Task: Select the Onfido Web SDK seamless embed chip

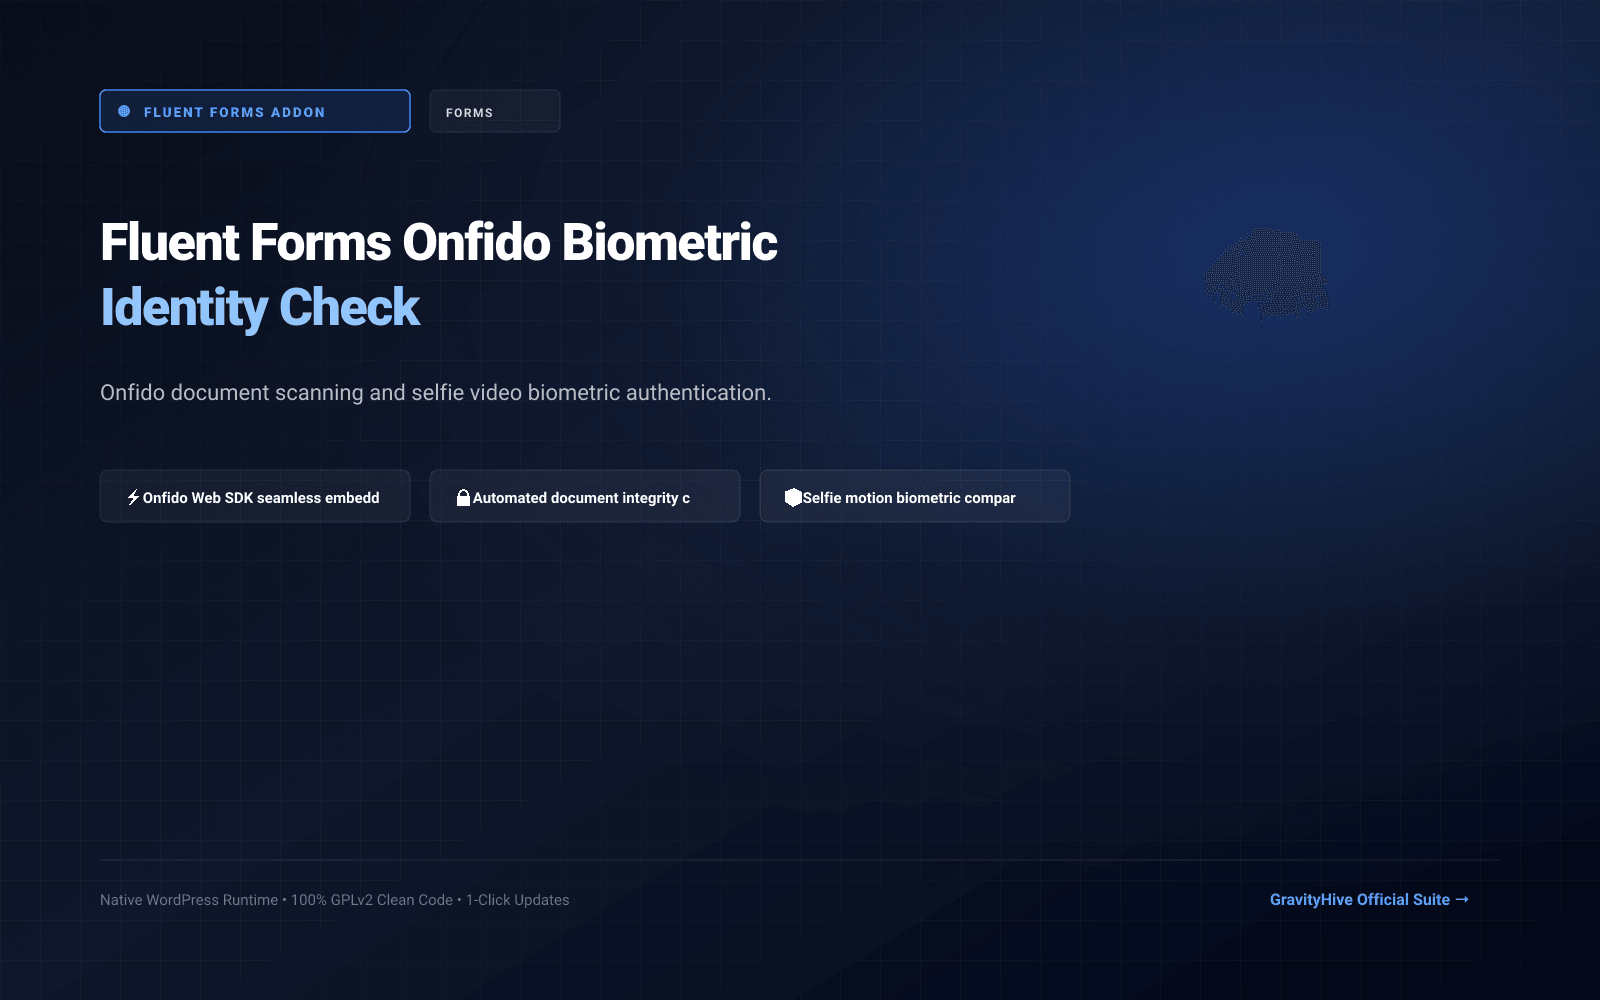Action: pyautogui.click(x=255, y=496)
